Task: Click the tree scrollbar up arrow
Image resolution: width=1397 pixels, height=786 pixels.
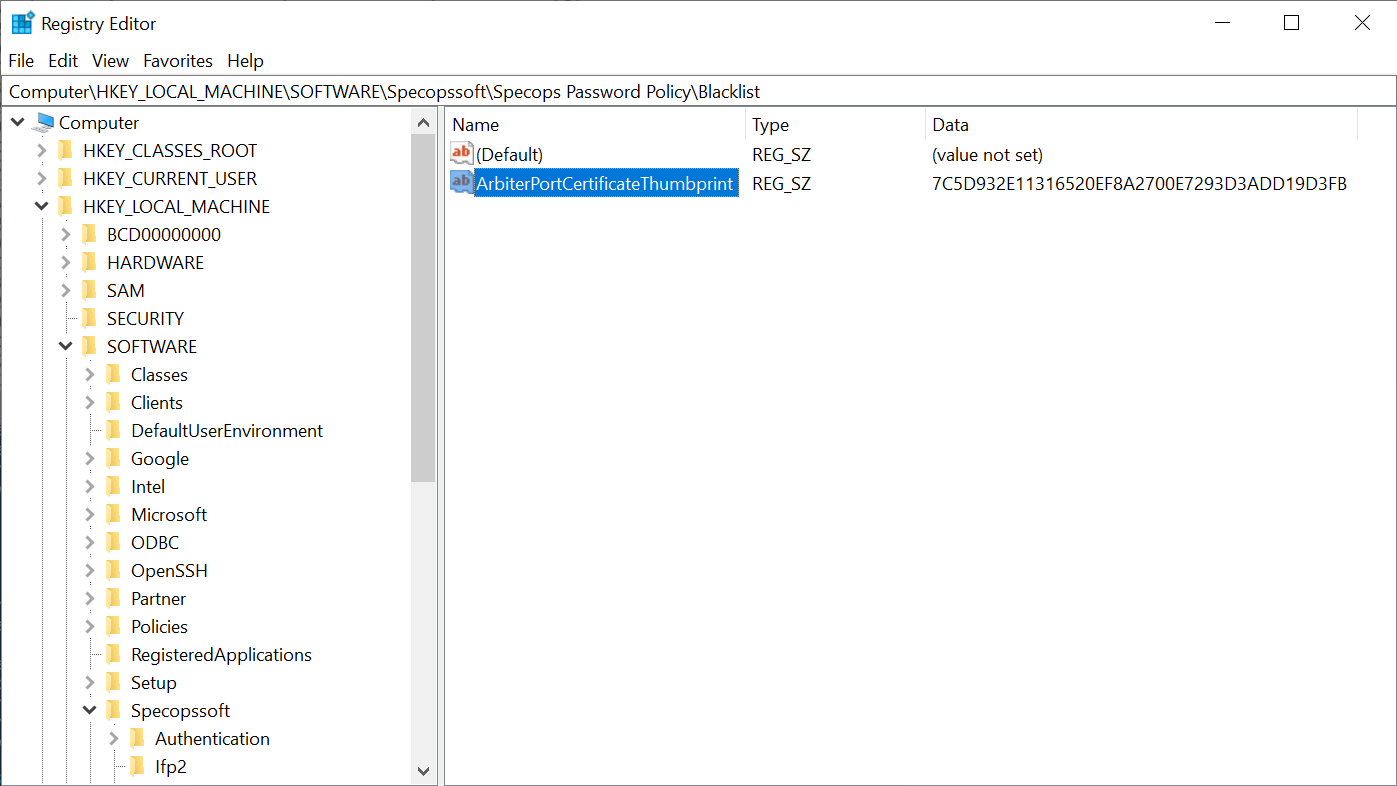Action: tap(423, 123)
